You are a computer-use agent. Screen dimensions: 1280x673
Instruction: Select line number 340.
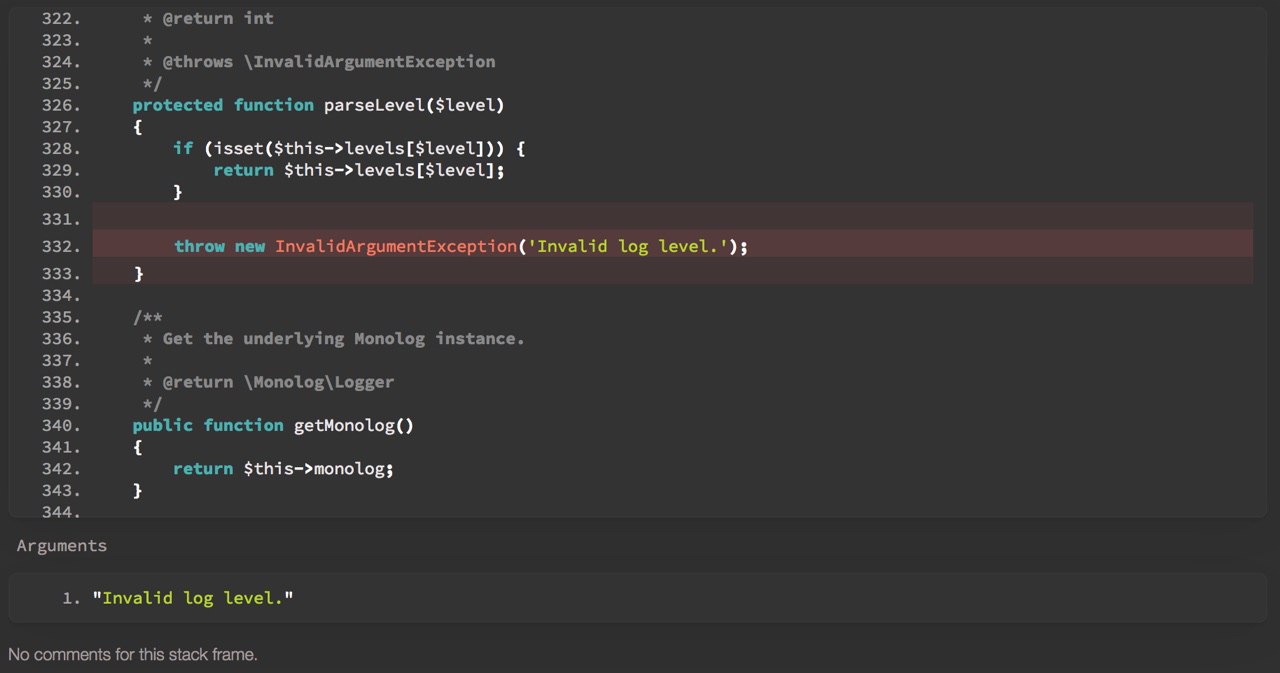pyautogui.click(x=60, y=426)
